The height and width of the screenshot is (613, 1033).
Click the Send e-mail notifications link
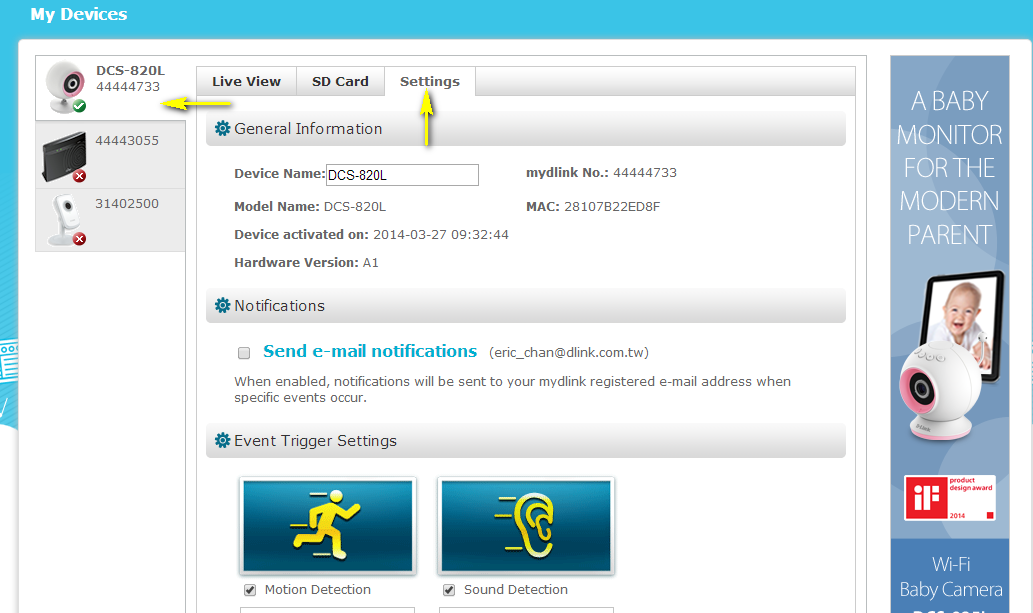(369, 351)
